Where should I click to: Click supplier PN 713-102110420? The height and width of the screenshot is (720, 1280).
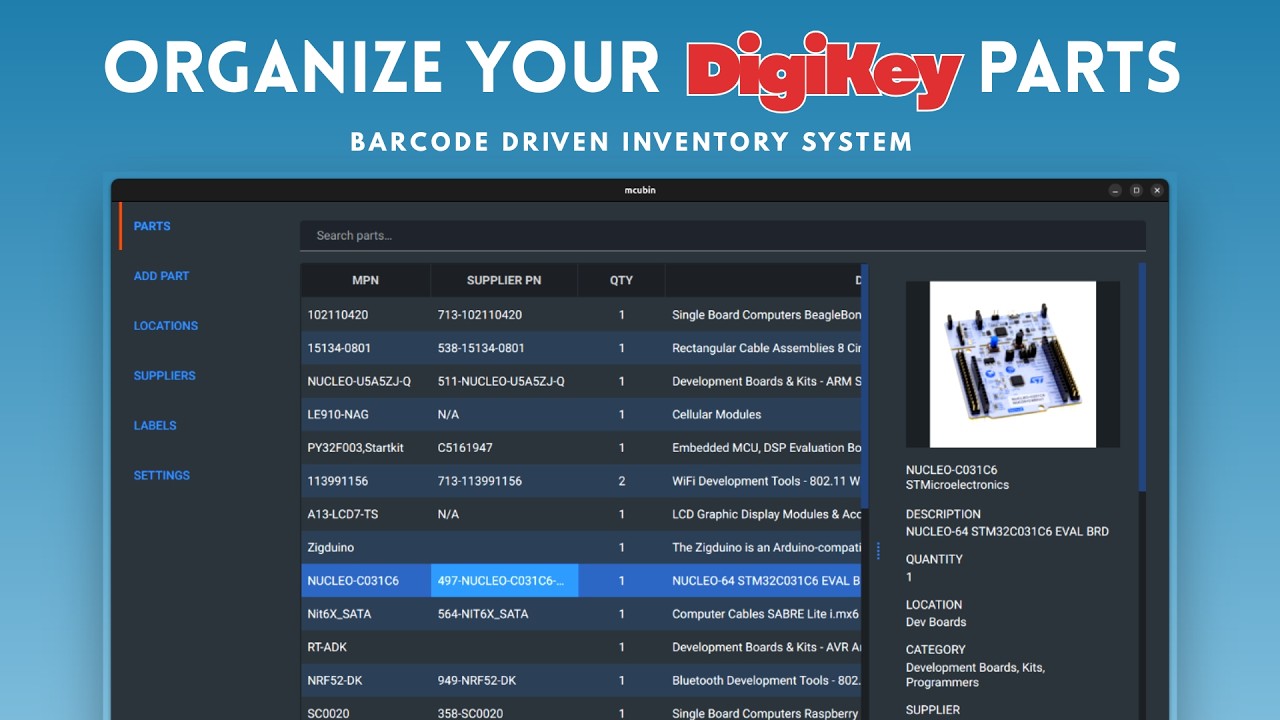coord(504,315)
